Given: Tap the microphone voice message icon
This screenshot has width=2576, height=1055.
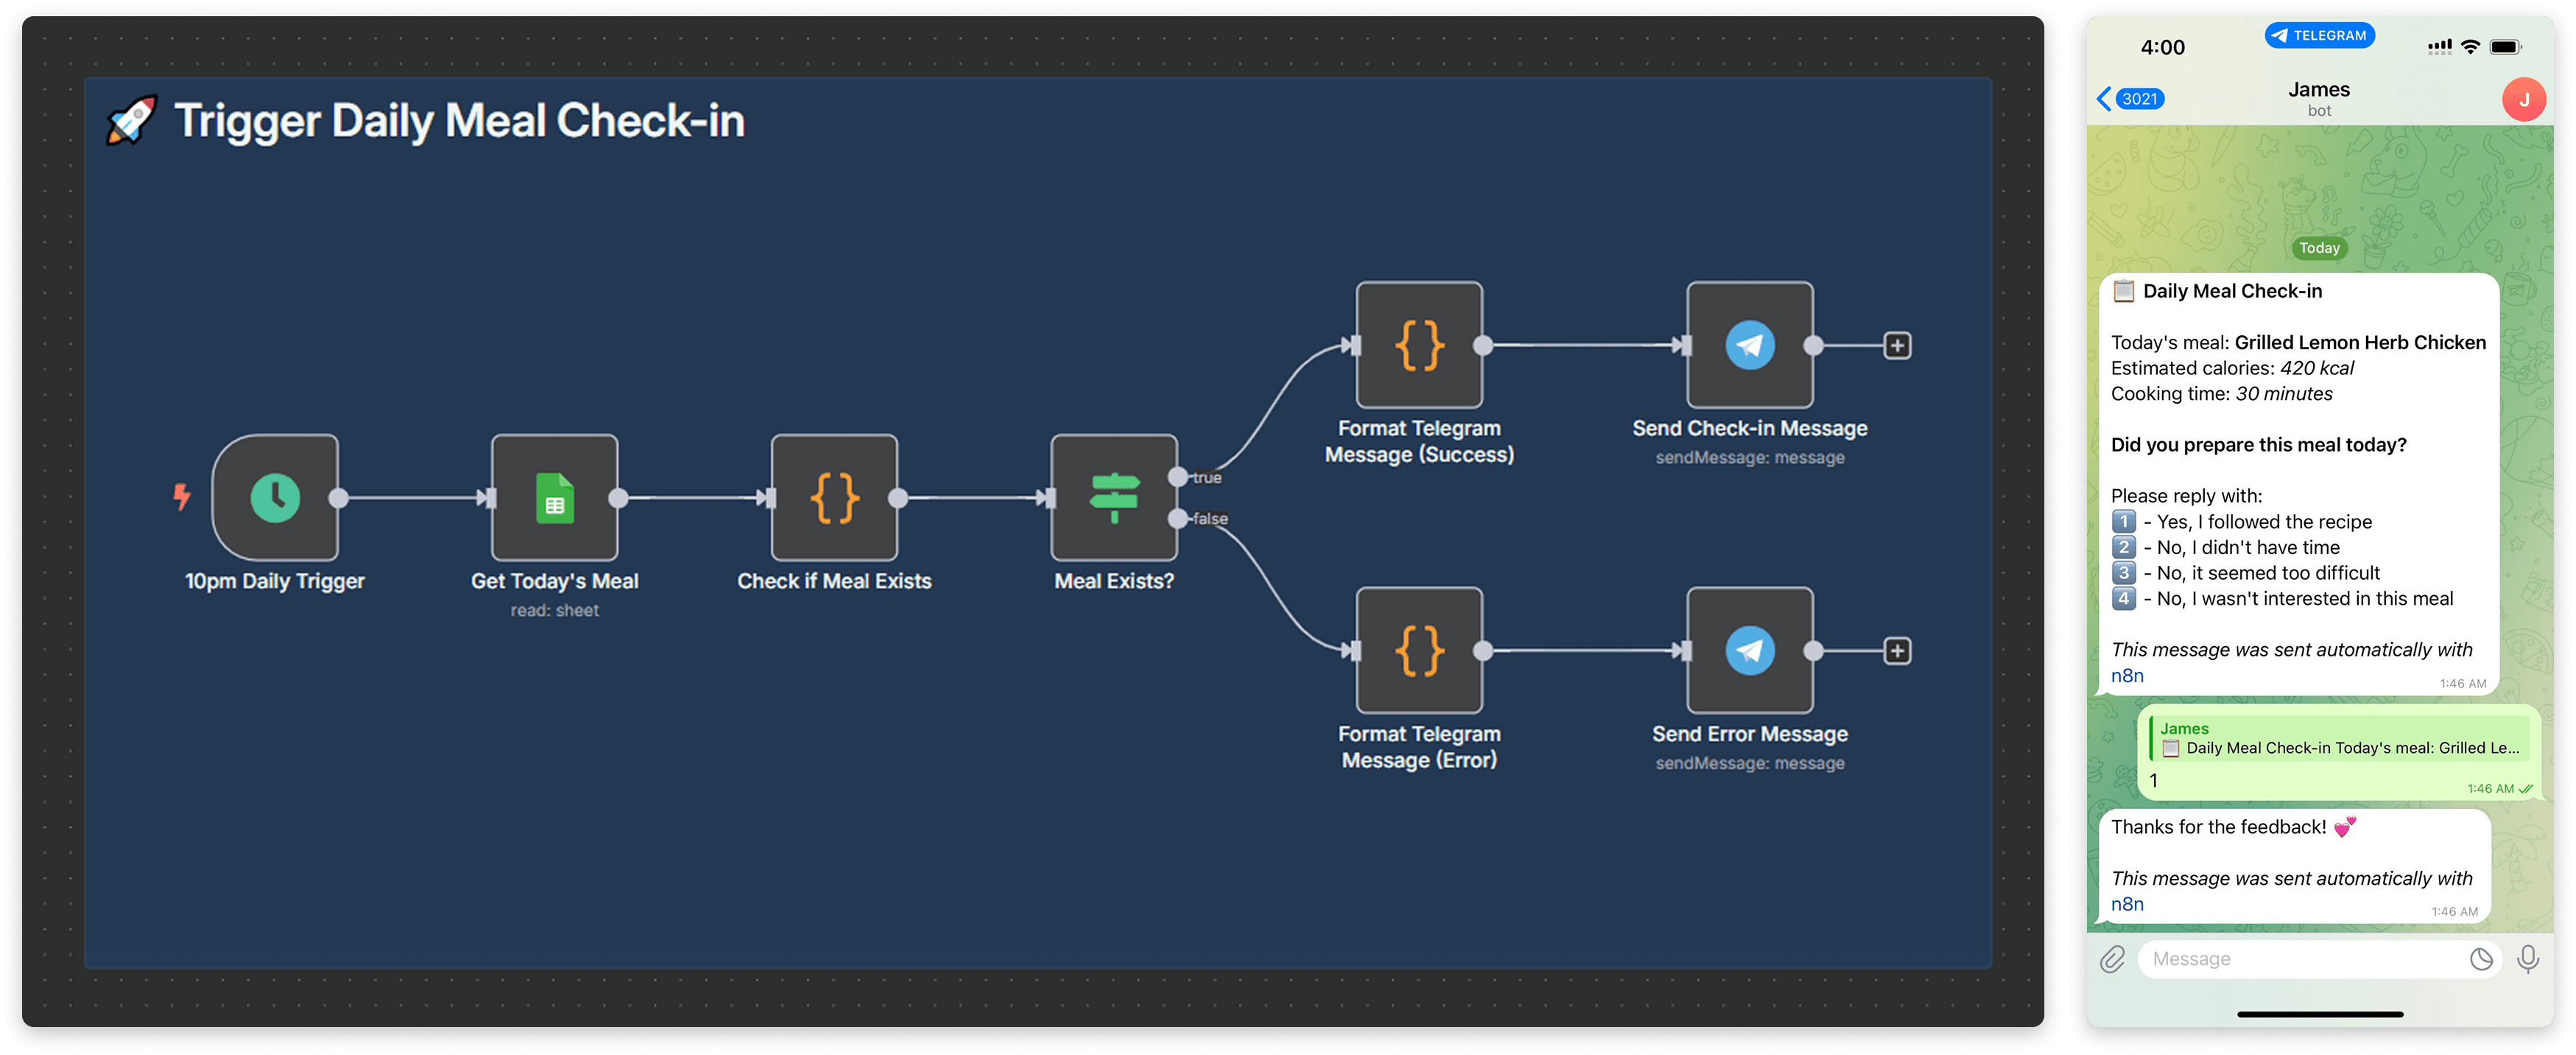Looking at the screenshot, I should point(2527,959).
